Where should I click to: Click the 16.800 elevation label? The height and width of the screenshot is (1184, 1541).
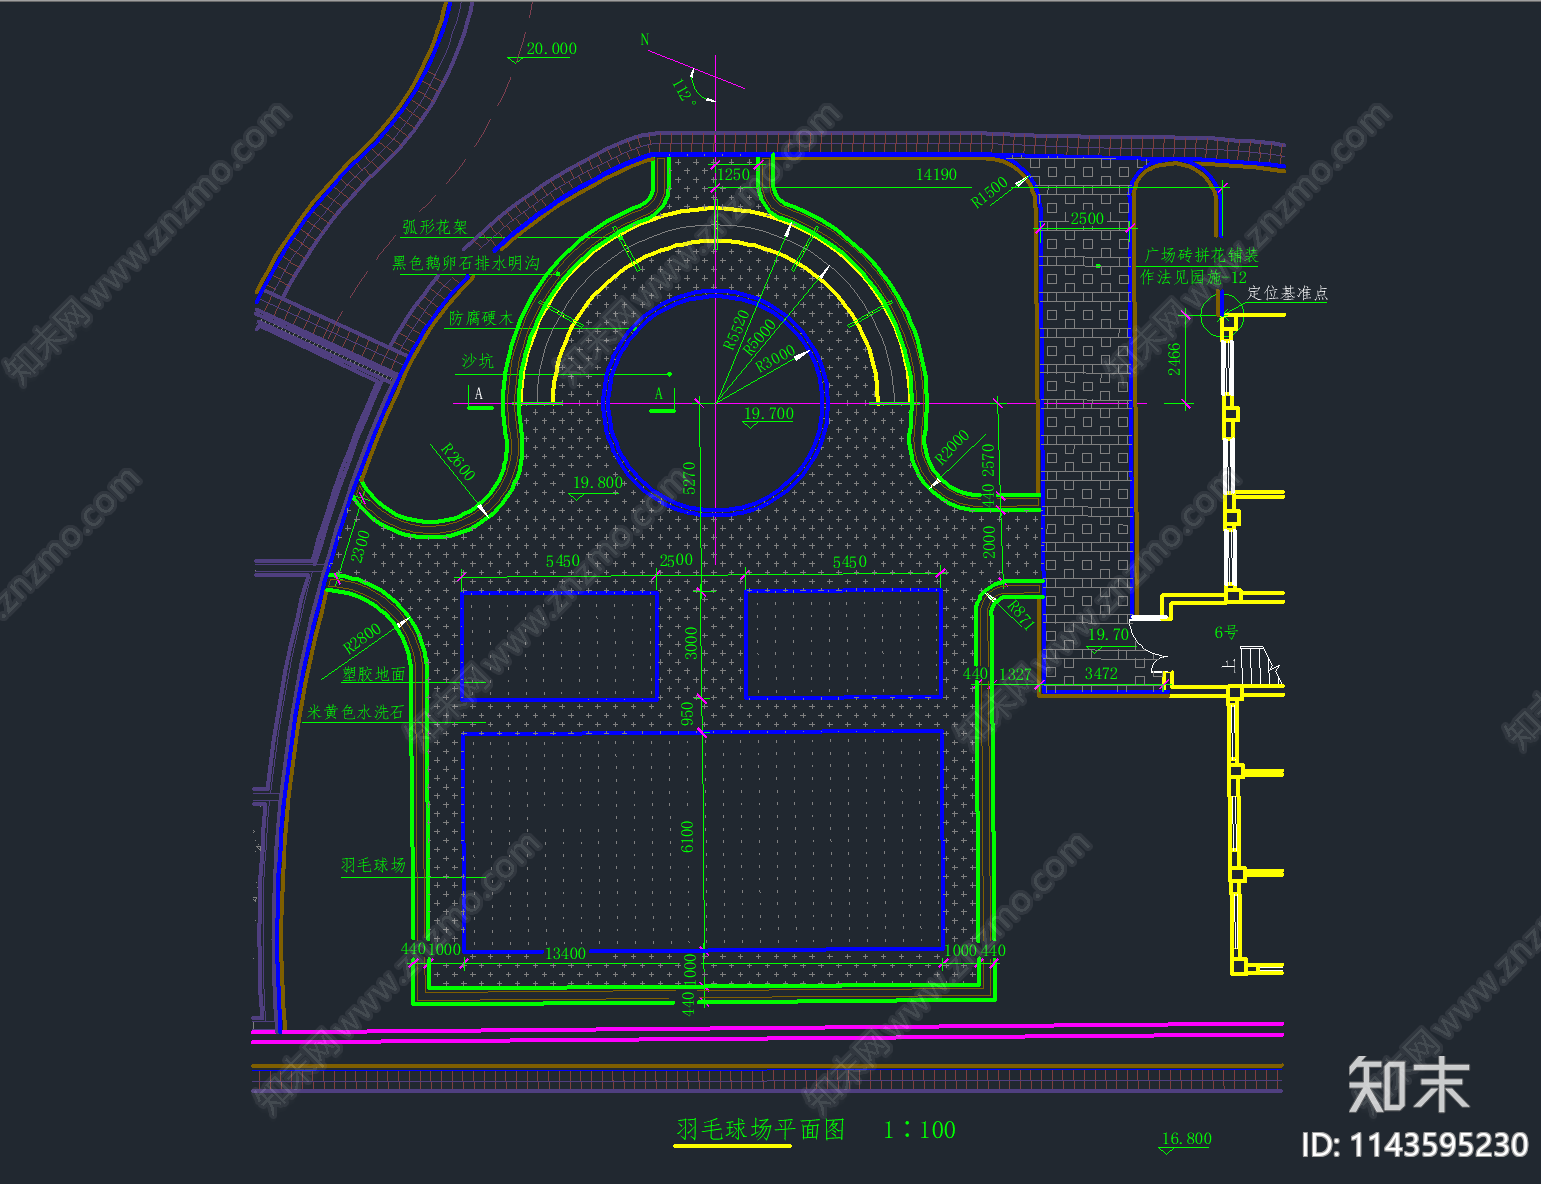tap(1187, 1139)
